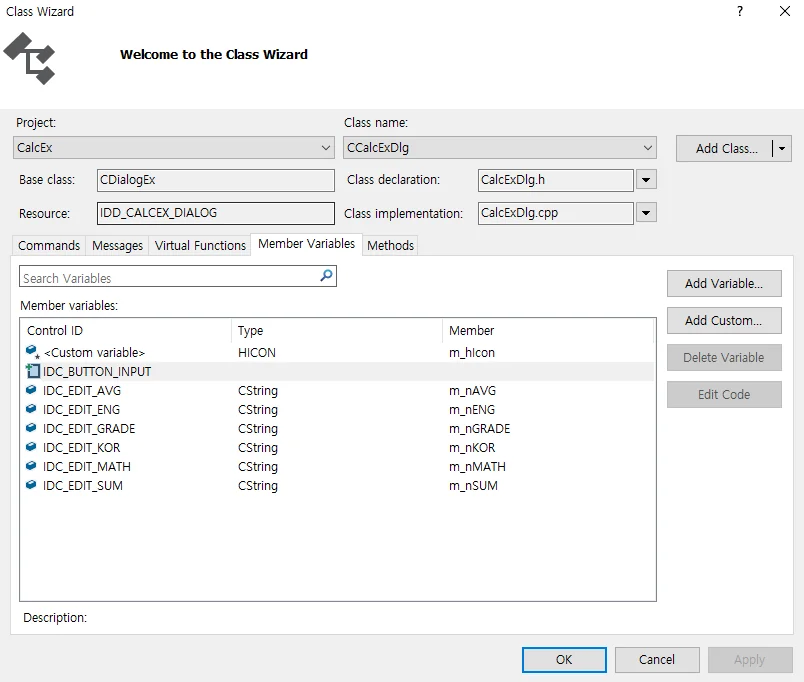Screen dimensions: 804x682
Task: Click the search magnifier icon in Search Variables
Action: pyautogui.click(x=326, y=276)
